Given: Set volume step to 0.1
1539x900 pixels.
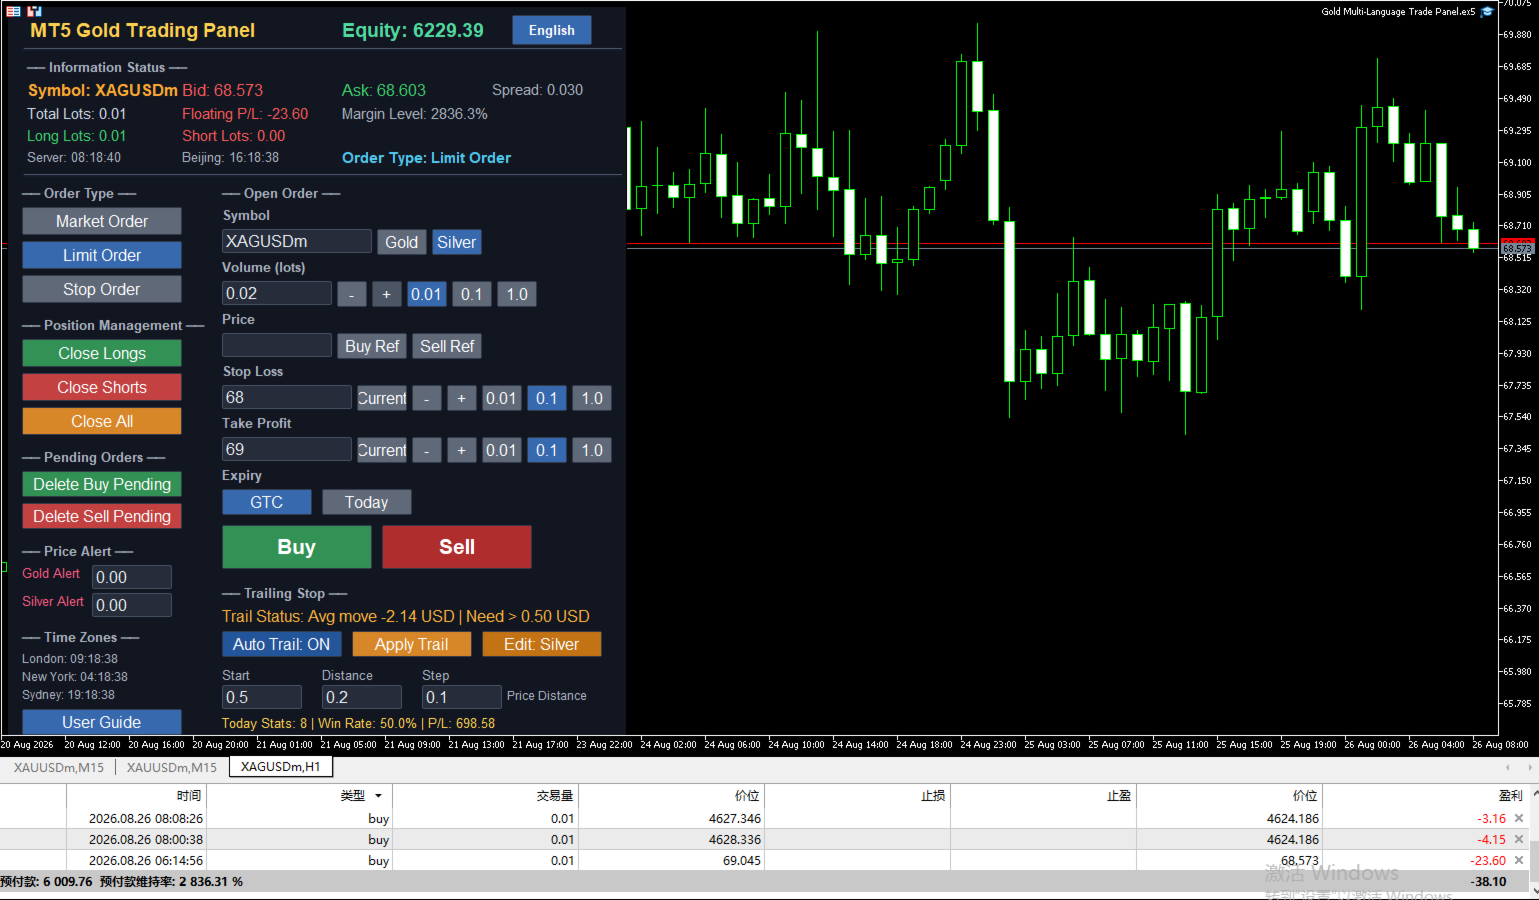Looking at the screenshot, I should (471, 294).
